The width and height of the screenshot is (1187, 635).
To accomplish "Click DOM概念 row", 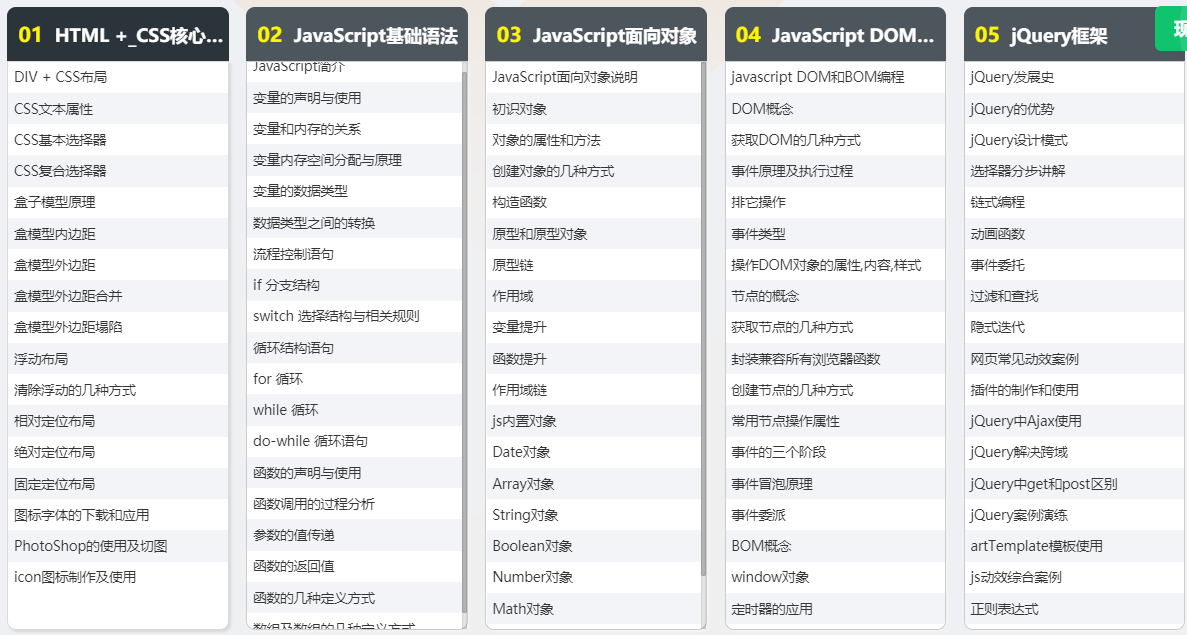I will (835, 109).
